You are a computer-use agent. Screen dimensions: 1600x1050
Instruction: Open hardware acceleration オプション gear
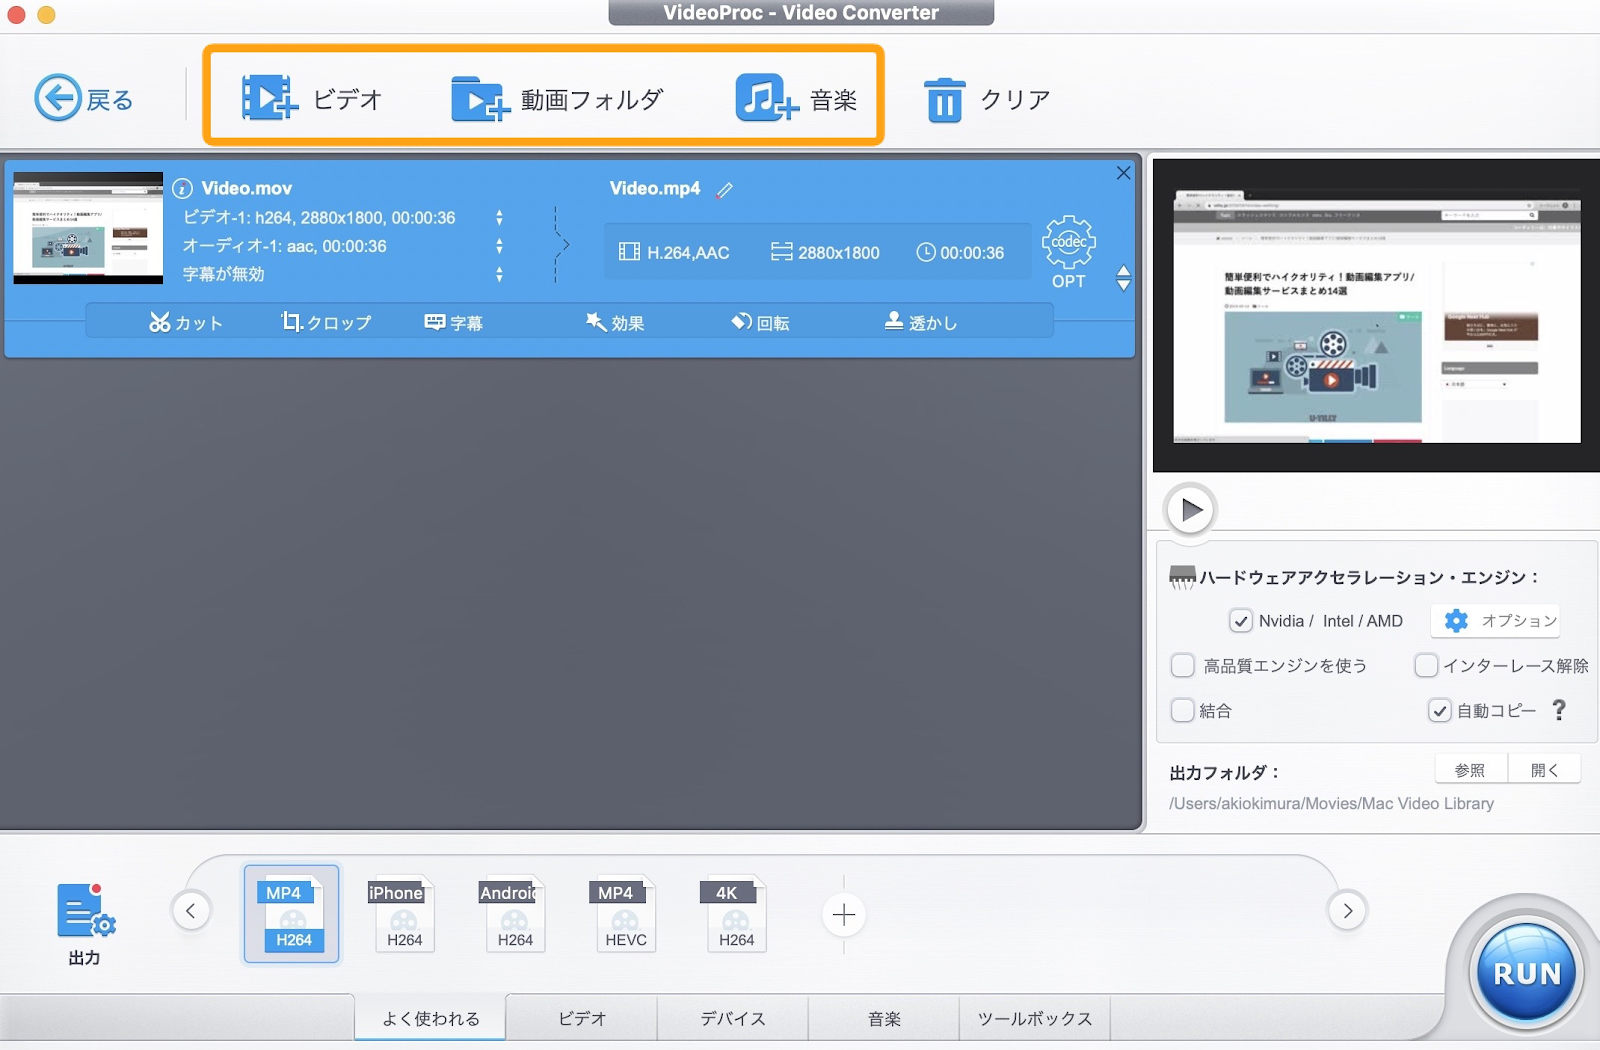click(1495, 621)
